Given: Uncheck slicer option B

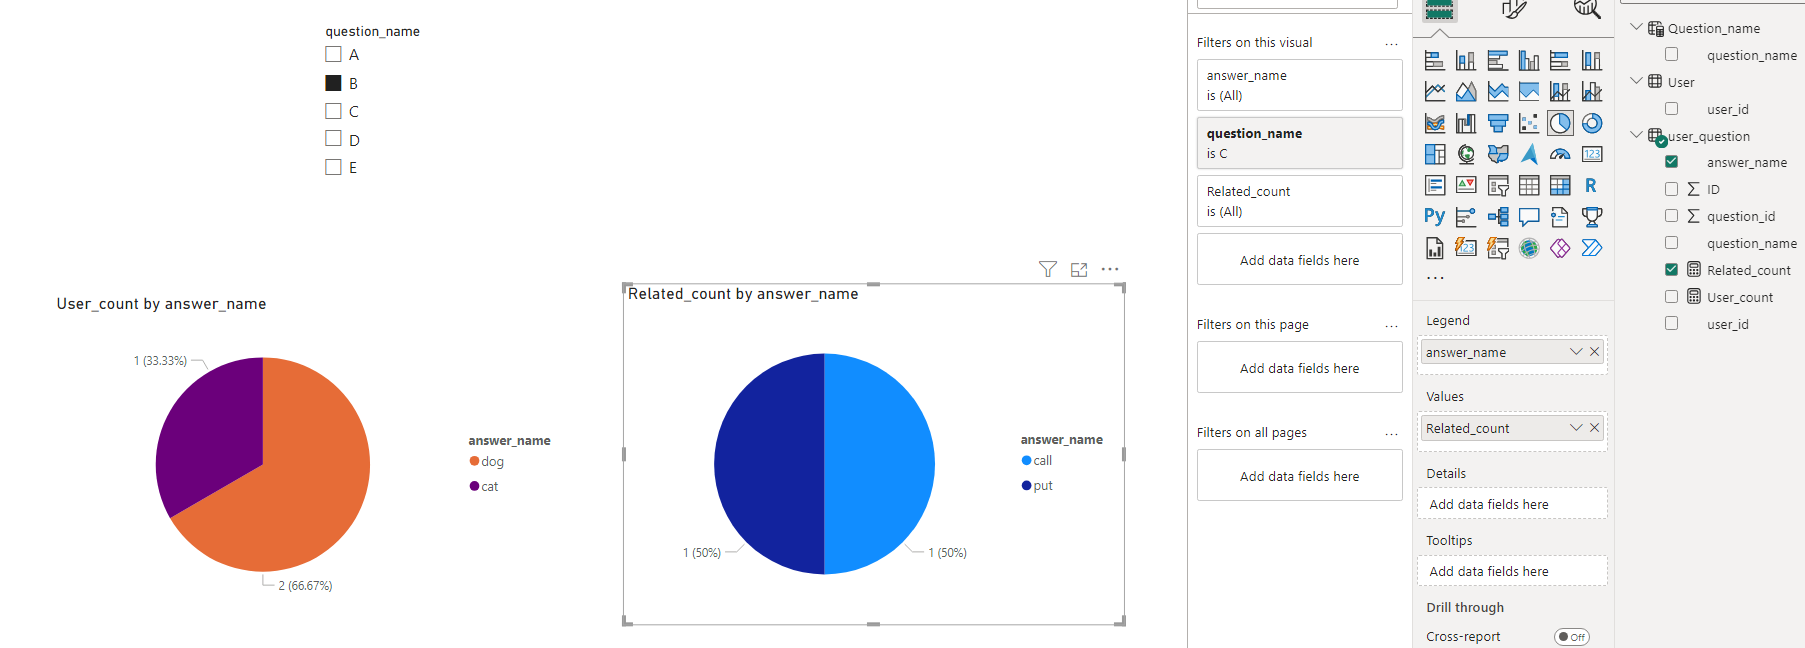Looking at the screenshot, I should (x=333, y=83).
